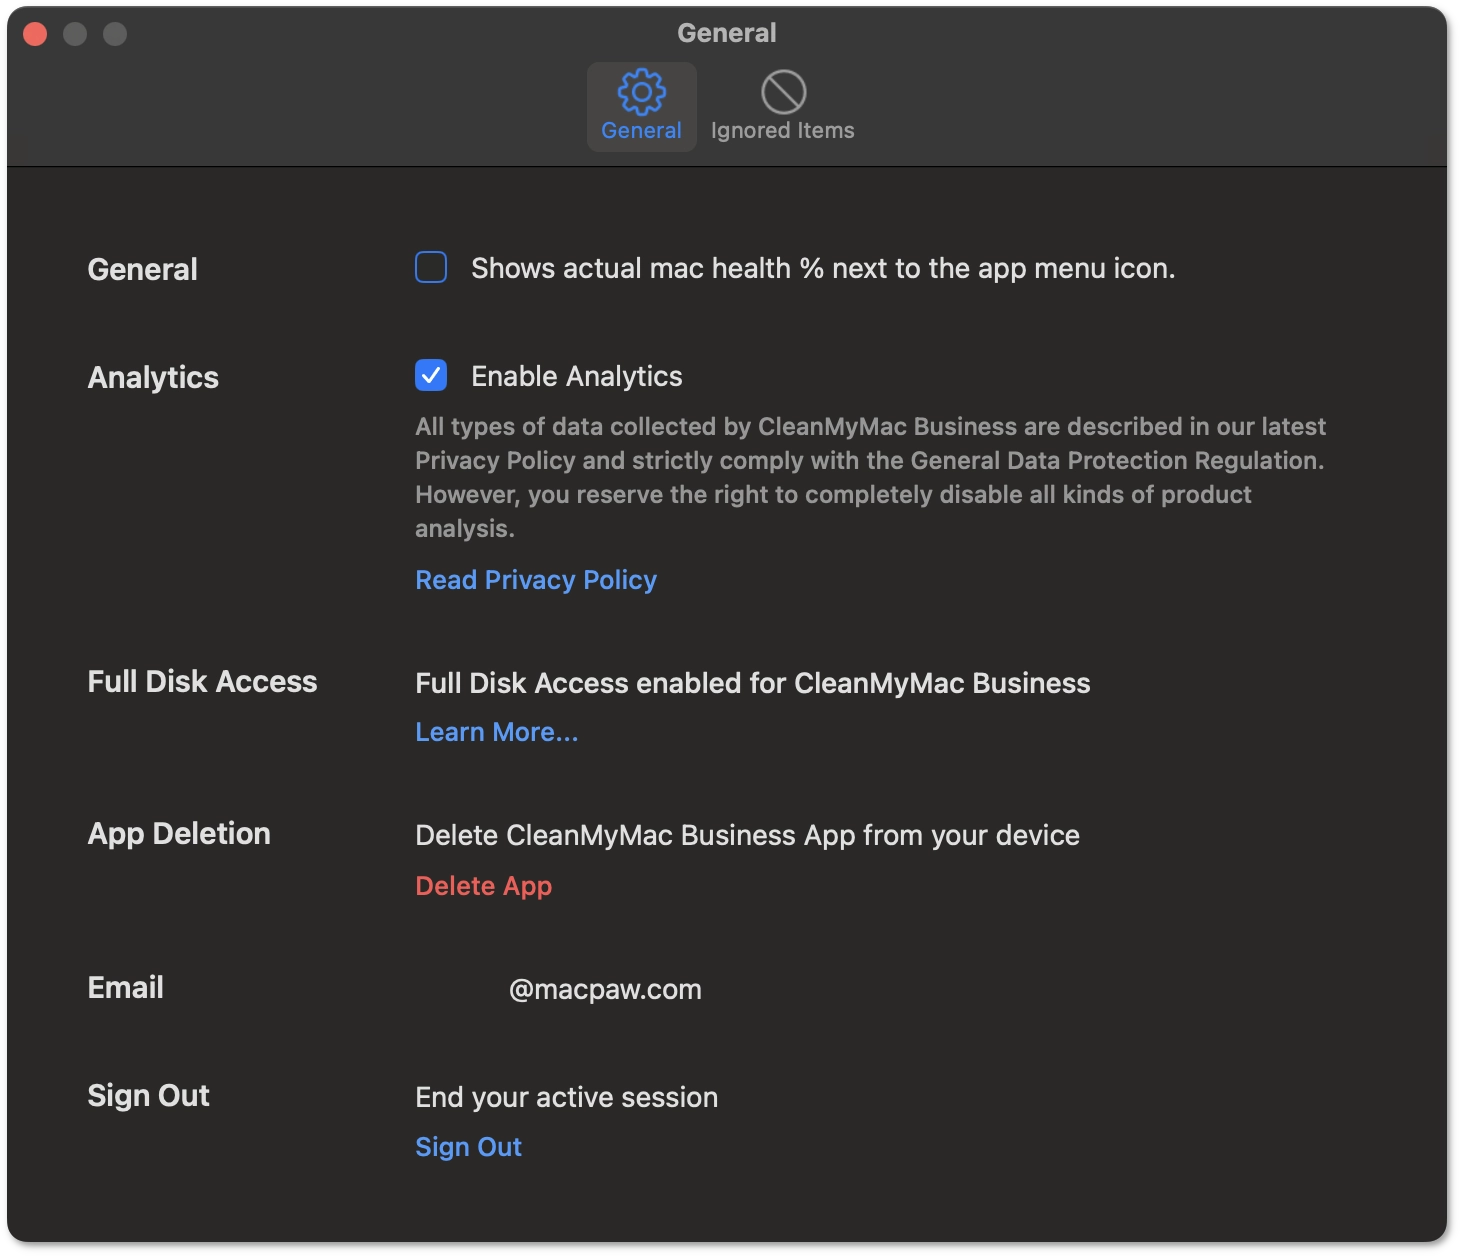The width and height of the screenshot is (1460, 1256).
Task: Click the Email section label
Action: pyautogui.click(x=125, y=987)
